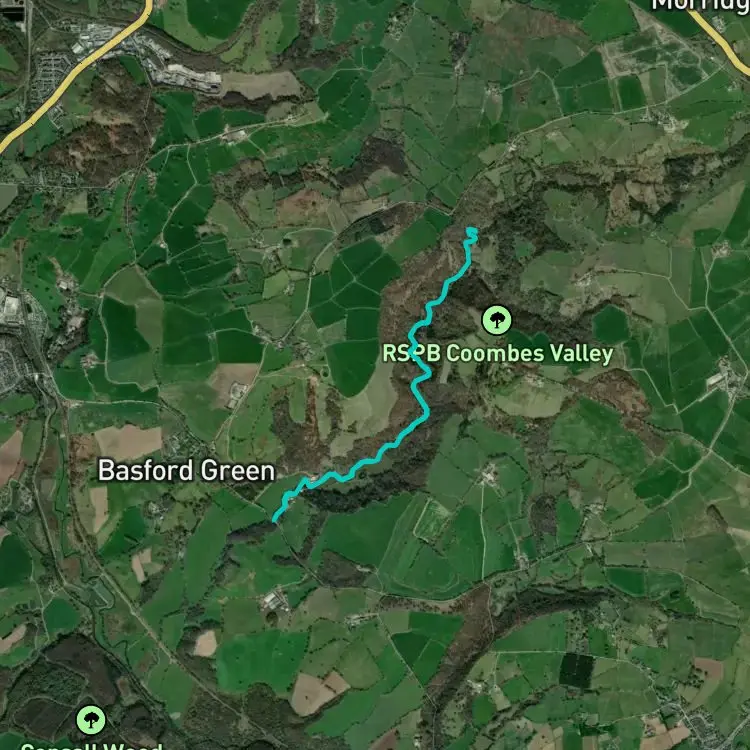The width and height of the screenshot is (750, 750).
Task: Click the long white-roofed industrial buildings
Action: click(x=191, y=76)
